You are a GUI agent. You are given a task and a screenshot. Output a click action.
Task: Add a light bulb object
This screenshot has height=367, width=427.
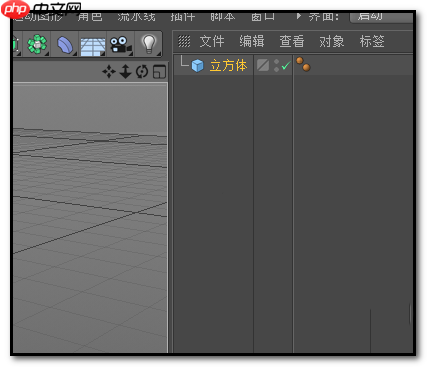[149, 44]
